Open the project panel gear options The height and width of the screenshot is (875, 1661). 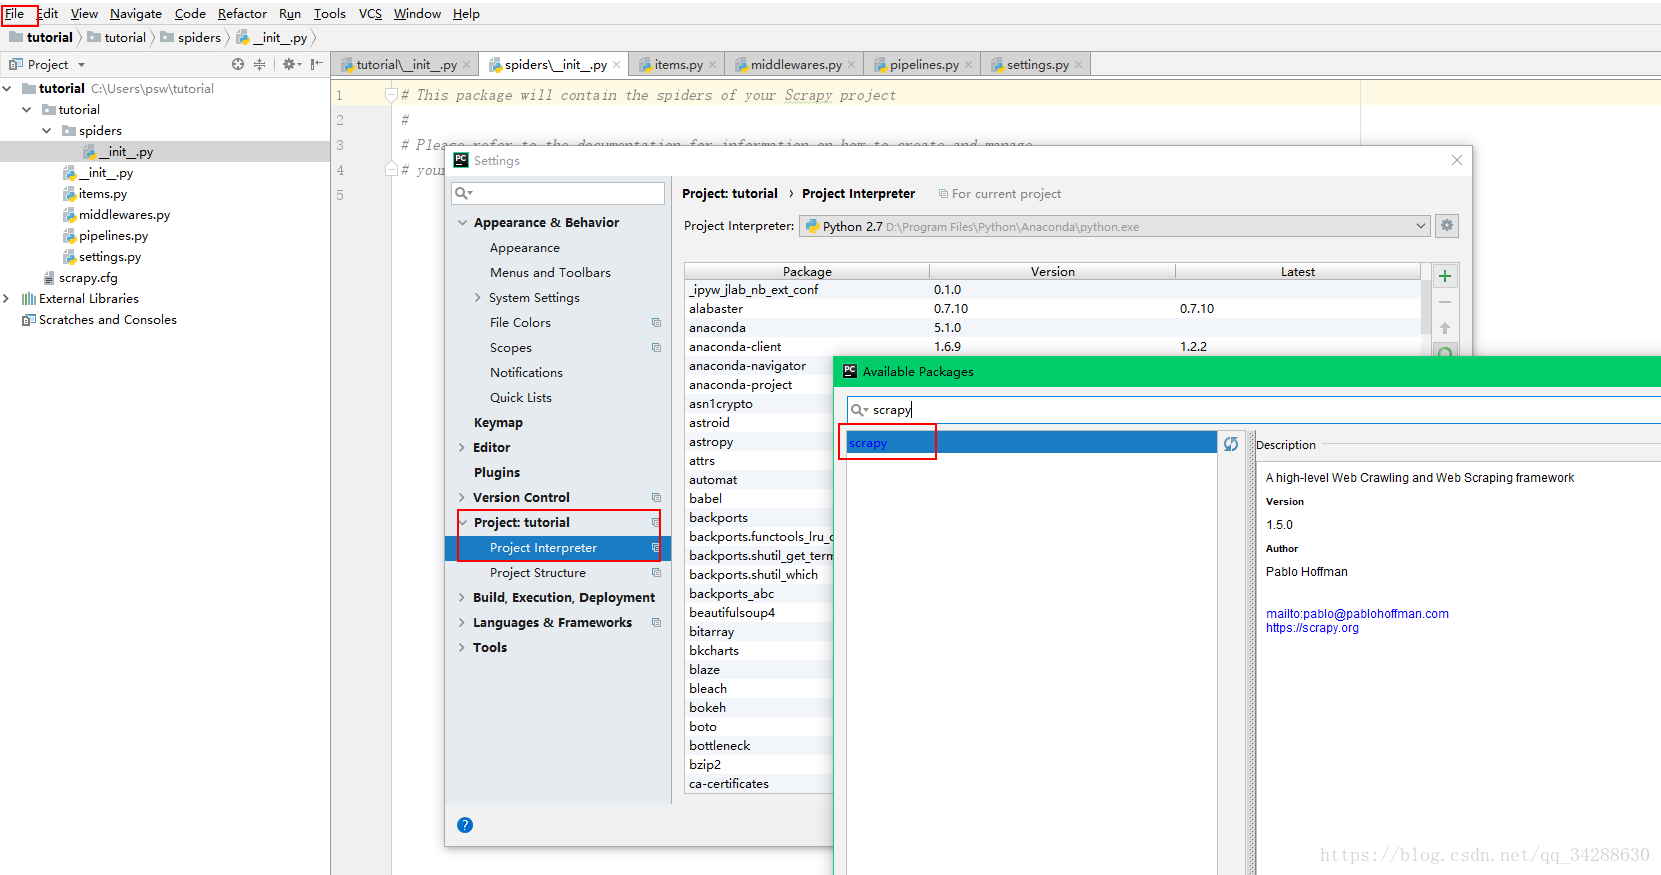click(290, 64)
